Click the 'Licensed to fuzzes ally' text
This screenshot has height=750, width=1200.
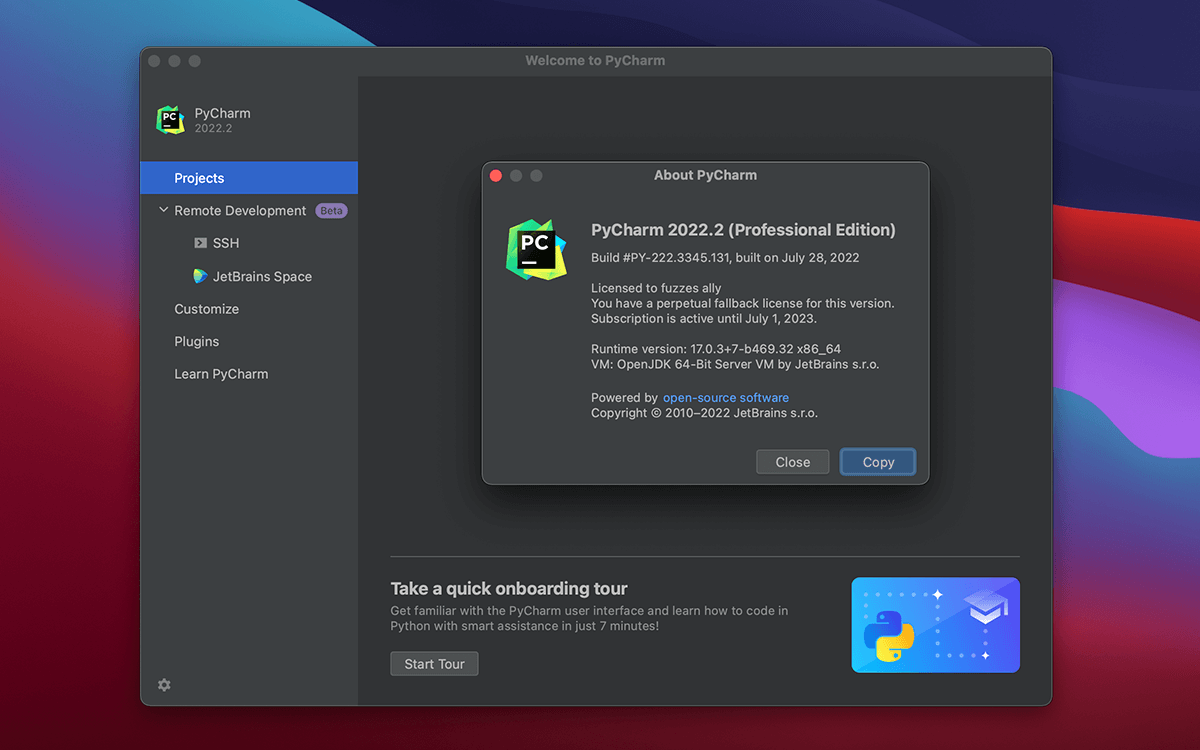(x=656, y=288)
